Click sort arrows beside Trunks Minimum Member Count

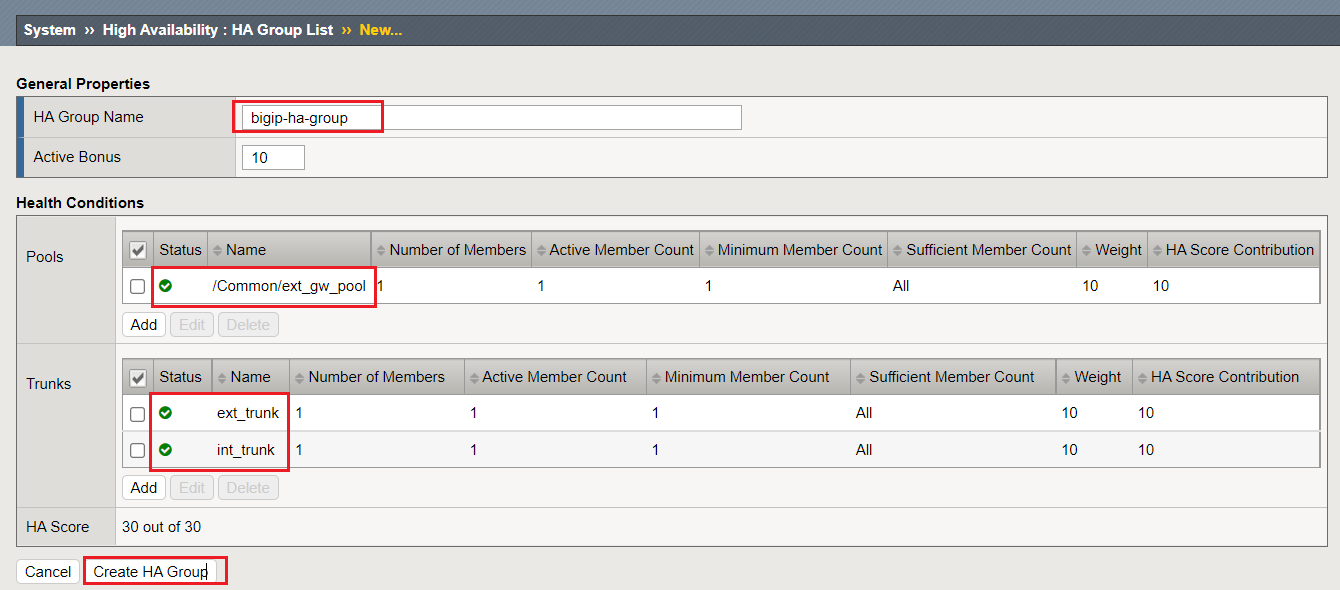[x=656, y=377]
